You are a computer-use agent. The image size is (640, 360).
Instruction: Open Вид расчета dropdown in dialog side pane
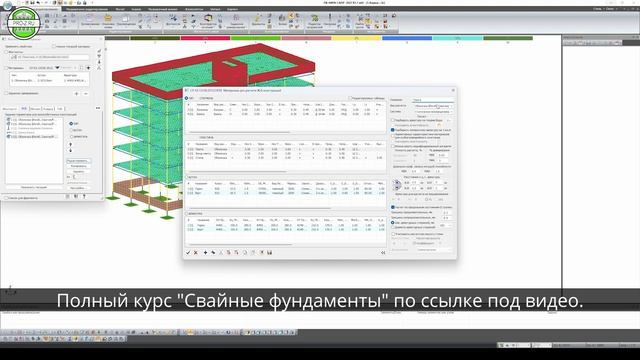tap(433, 106)
